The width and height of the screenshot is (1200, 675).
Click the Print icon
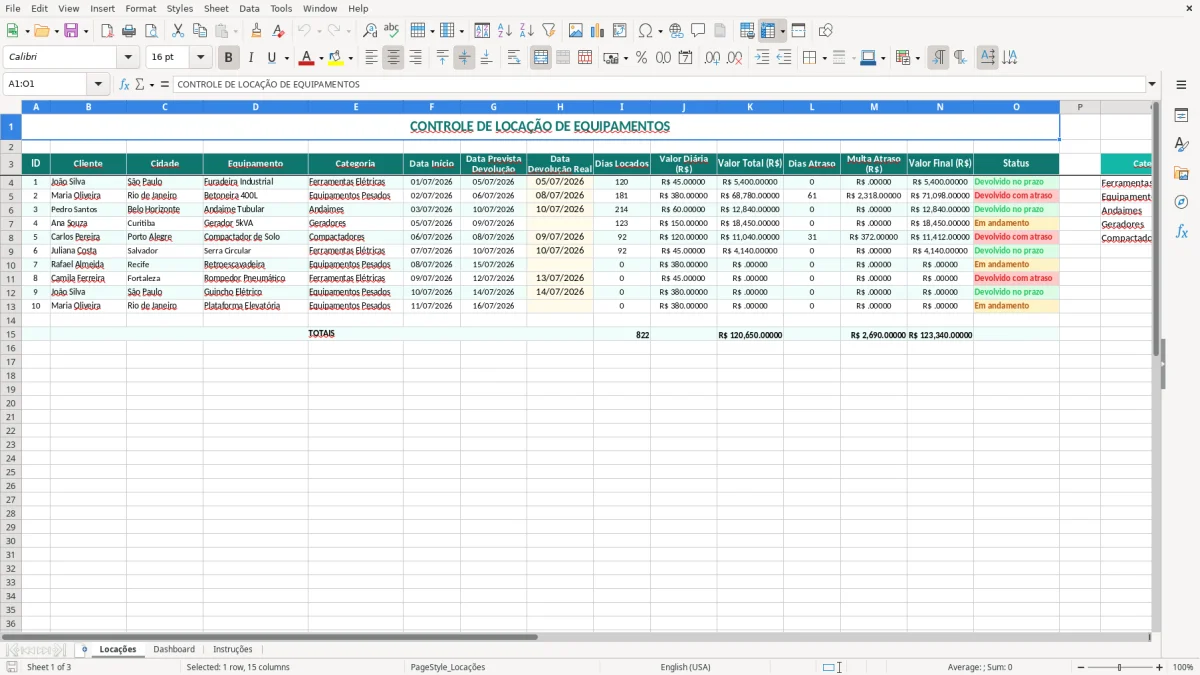click(129, 31)
